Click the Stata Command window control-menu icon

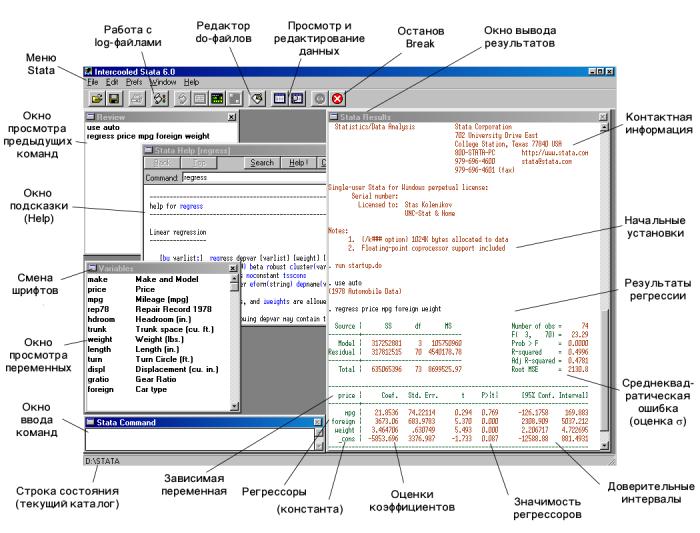(90, 422)
